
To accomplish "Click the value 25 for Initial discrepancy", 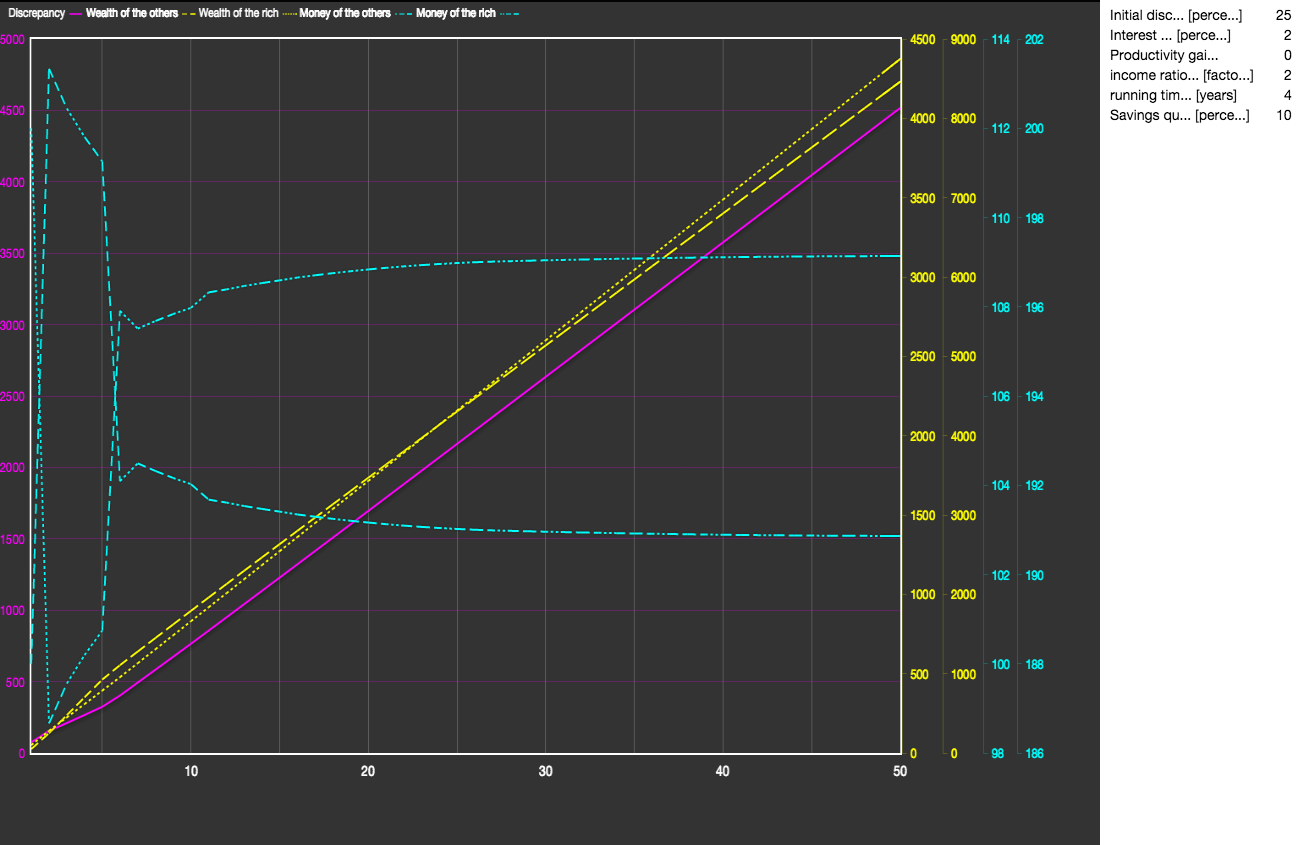I will coord(1283,15).
